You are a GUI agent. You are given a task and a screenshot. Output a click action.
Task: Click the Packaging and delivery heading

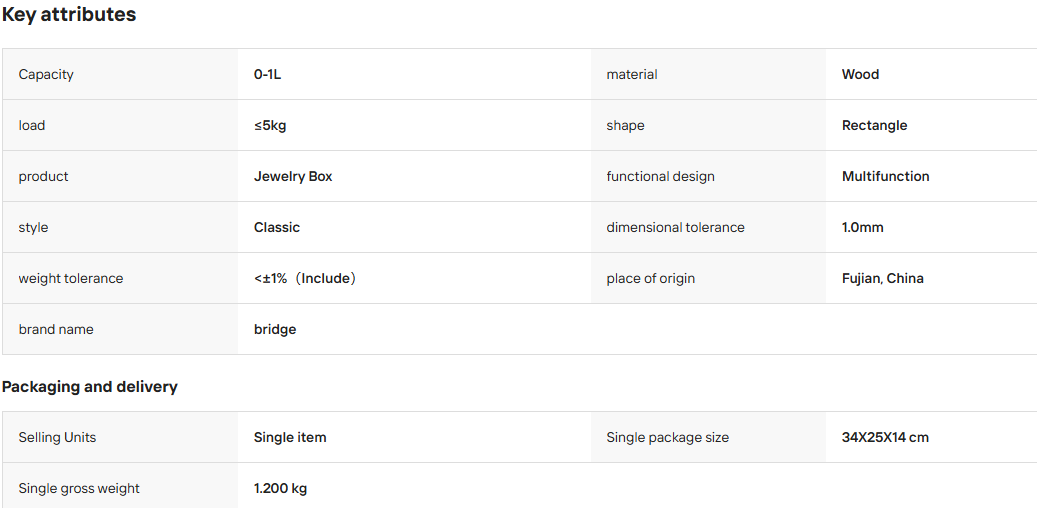tap(89, 386)
